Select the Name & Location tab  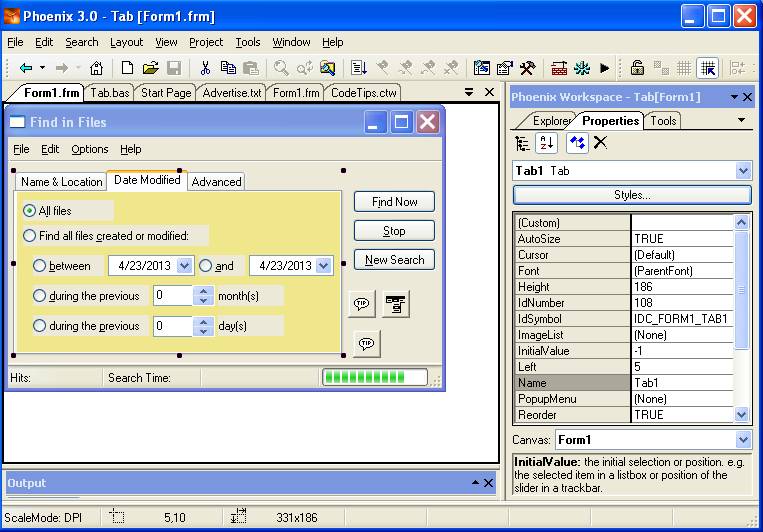pos(61,182)
